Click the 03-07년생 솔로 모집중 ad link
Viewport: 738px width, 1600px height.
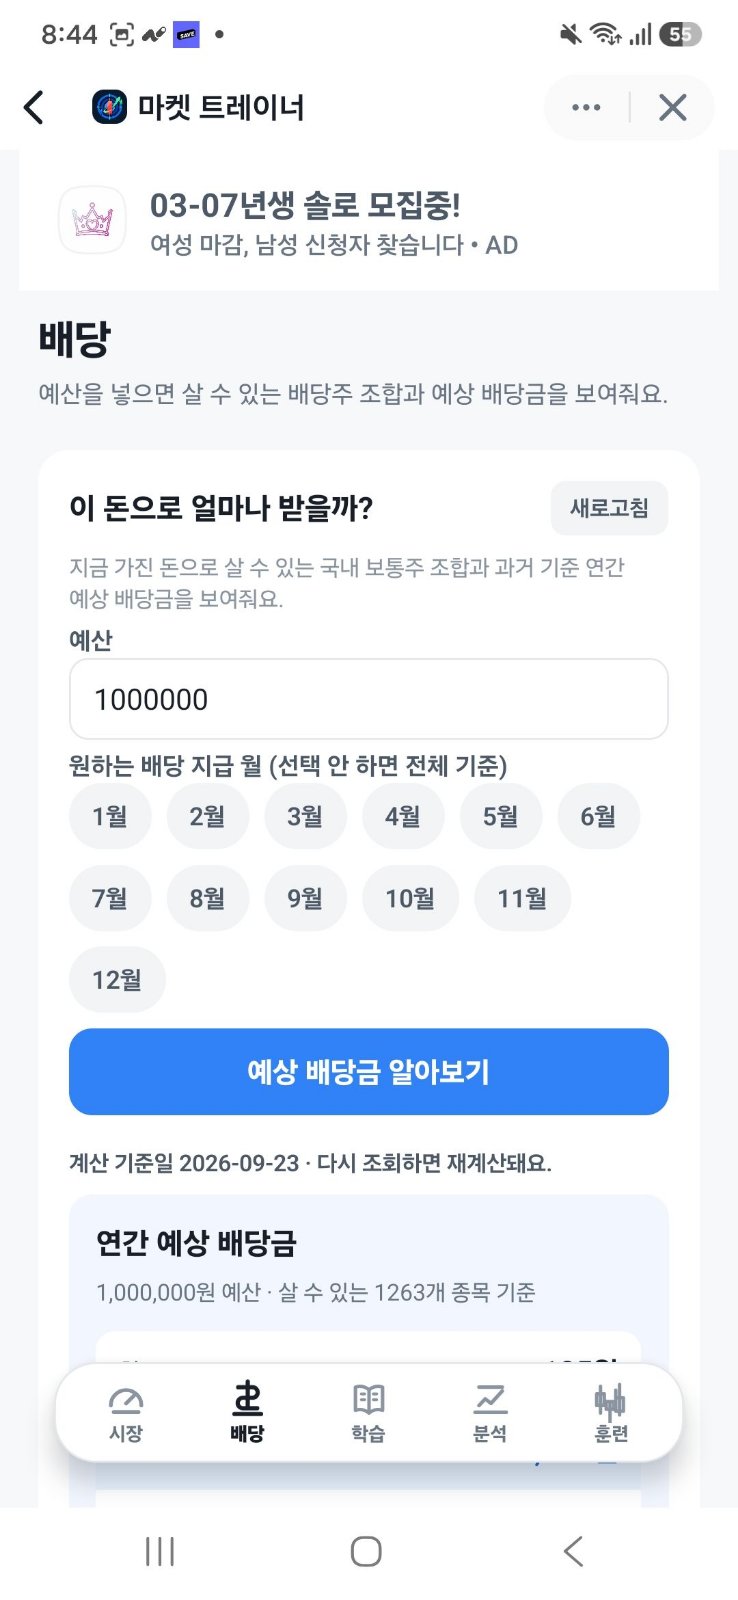click(305, 205)
